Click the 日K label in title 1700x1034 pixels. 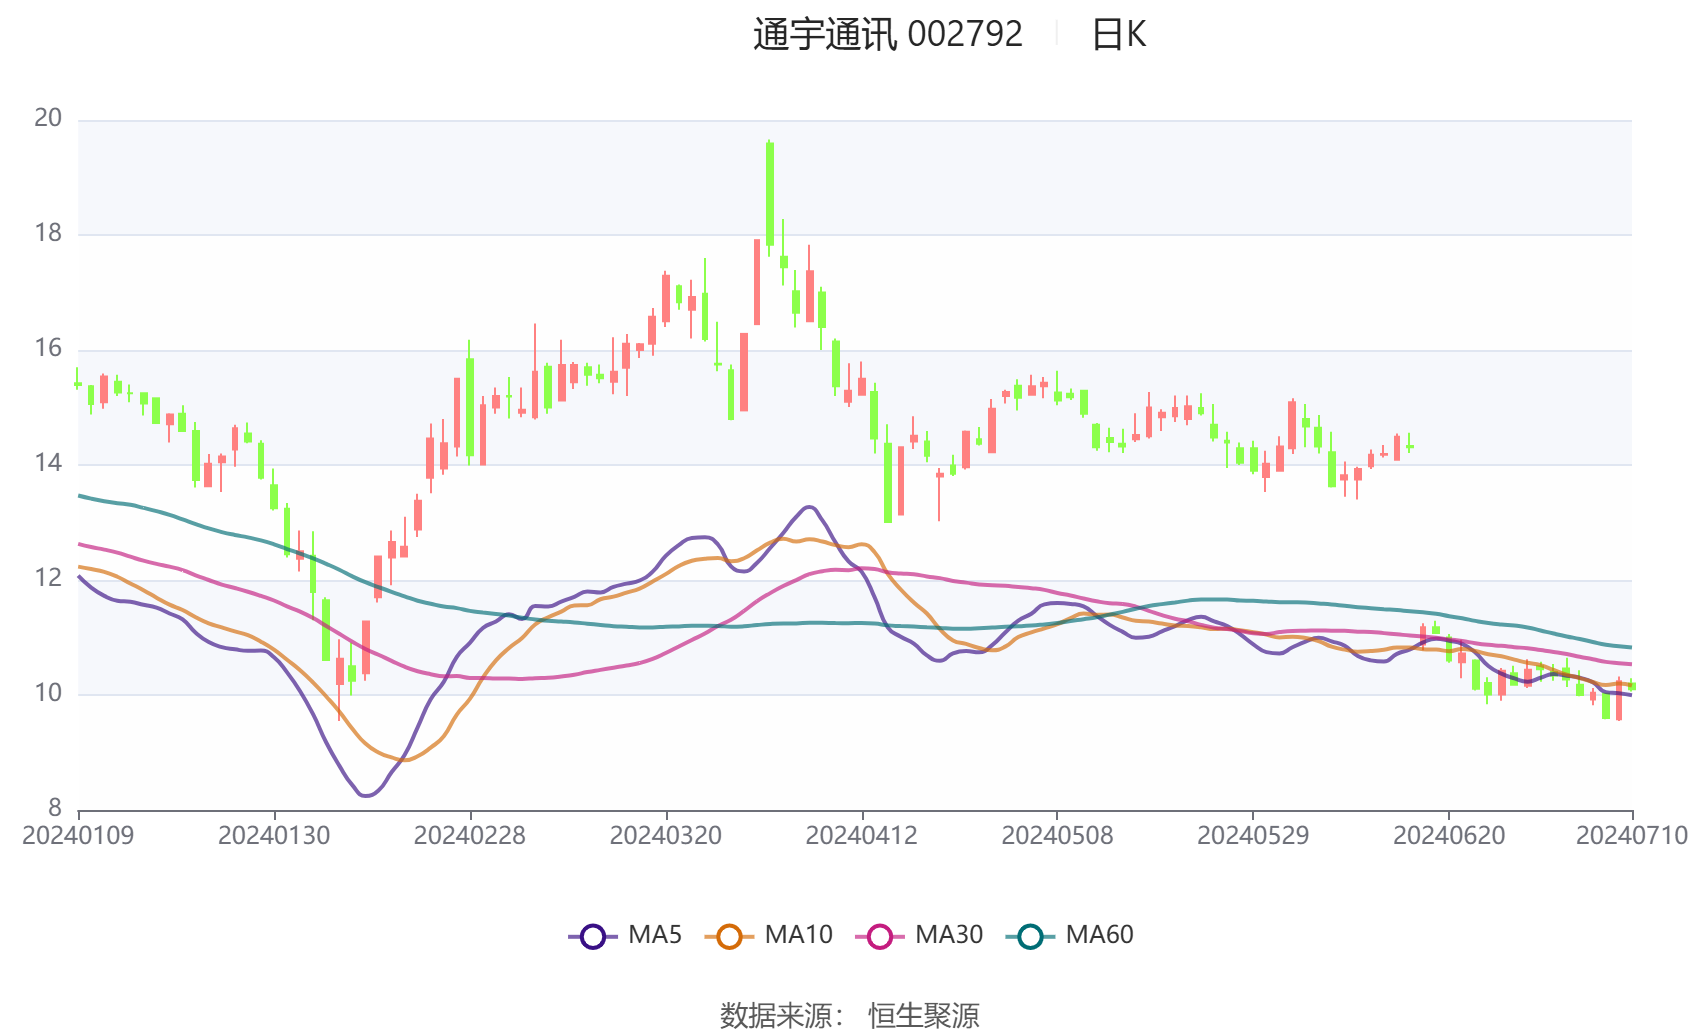(x=1118, y=35)
